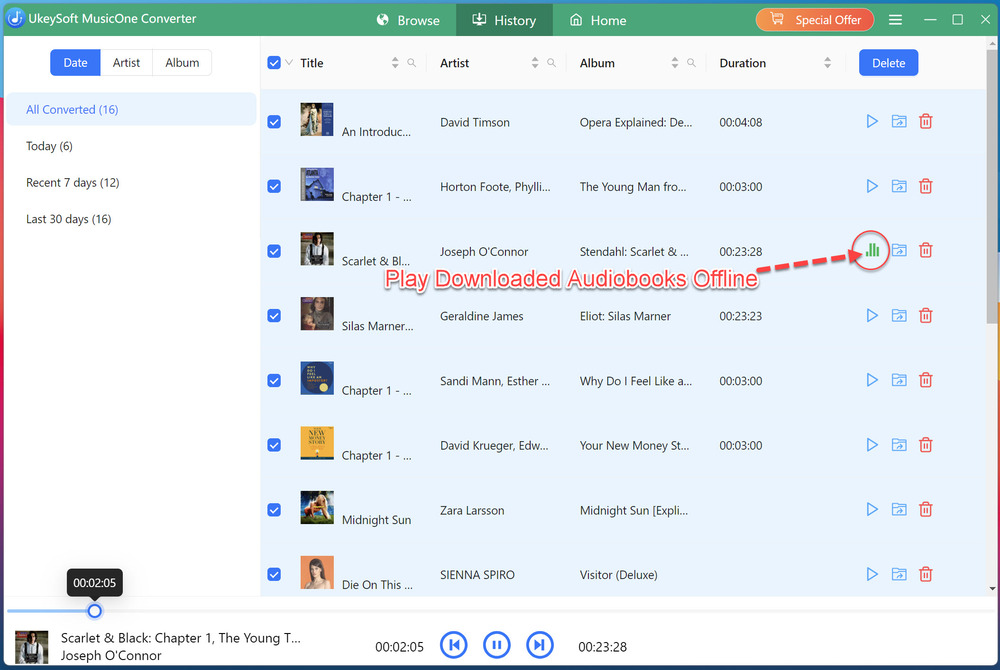
Task: Open folder for David Krueger track
Action: pyautogui.click(x=899, y=445)
